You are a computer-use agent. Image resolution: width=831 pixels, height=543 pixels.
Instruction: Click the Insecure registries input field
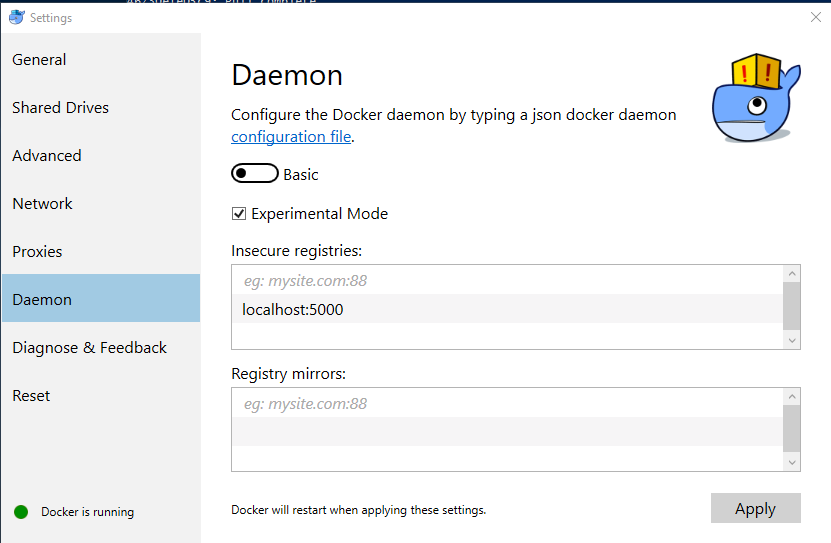(507, 281)
